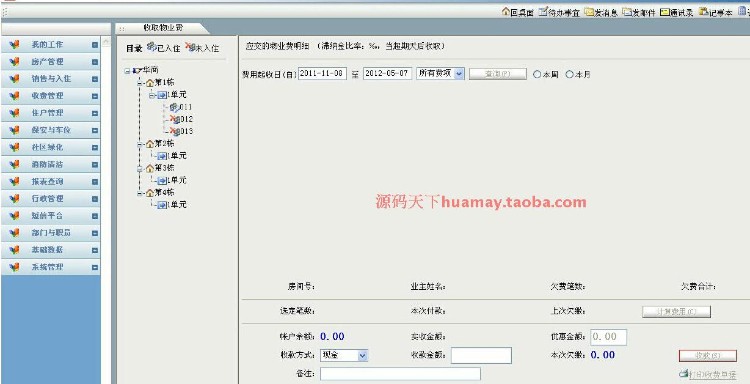
Task: Click the 收款(S) collect payment button
Action: [708, 356]
